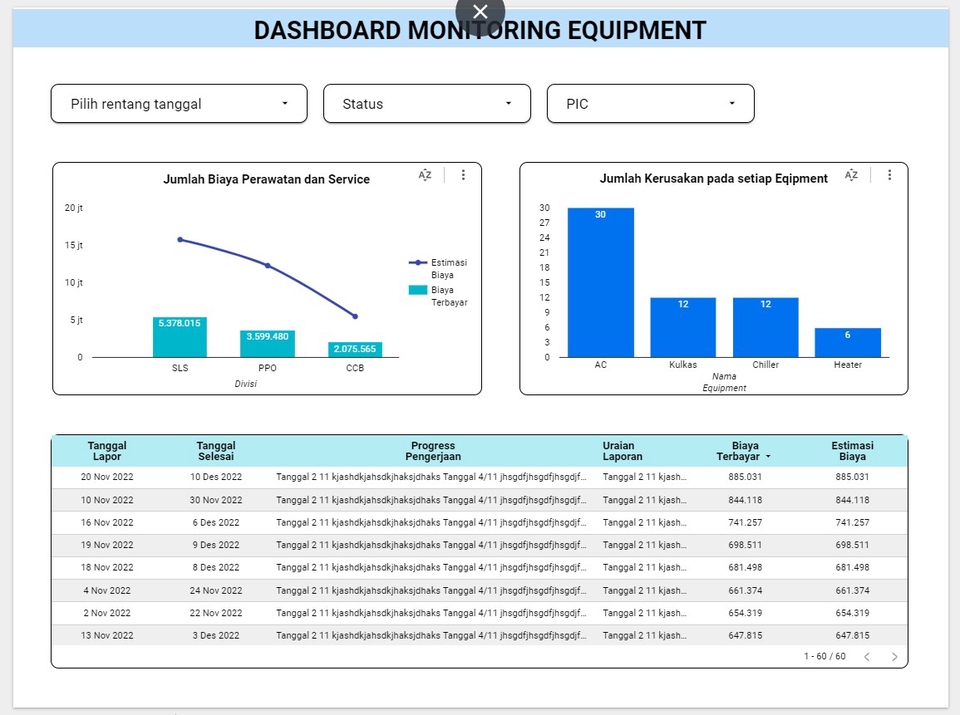Open more options for Jumlah Biaya Perawatan chart
Screen dimensions: 960x715
pyautogui.click(x=463, y=175)
